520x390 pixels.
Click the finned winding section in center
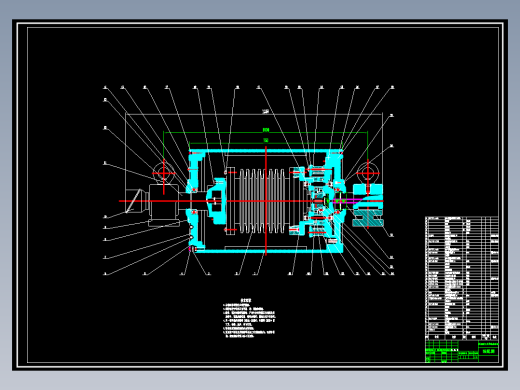pos(262,201)
